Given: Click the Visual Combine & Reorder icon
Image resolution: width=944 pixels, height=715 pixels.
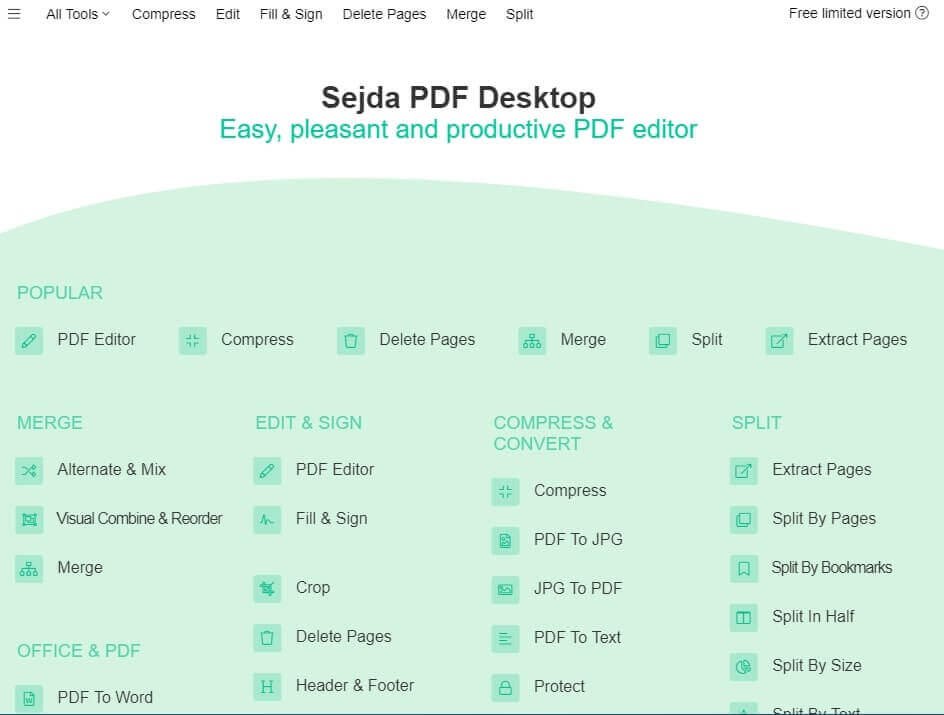Looking at the screenshot, I should point(29,519).
